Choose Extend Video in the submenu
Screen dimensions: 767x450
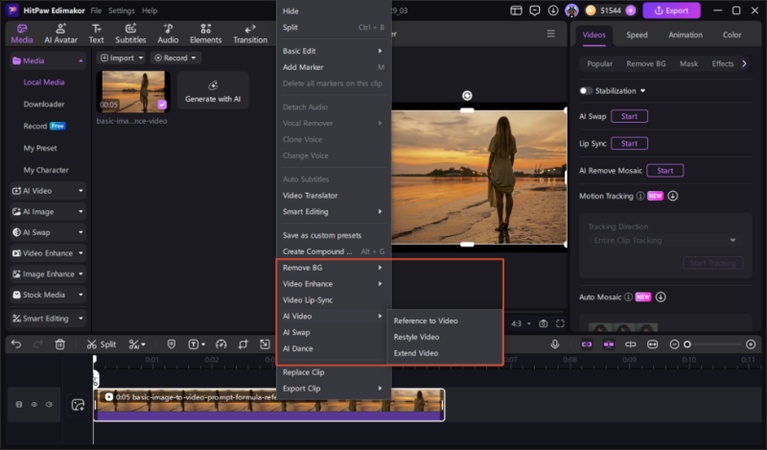point(416,353)
